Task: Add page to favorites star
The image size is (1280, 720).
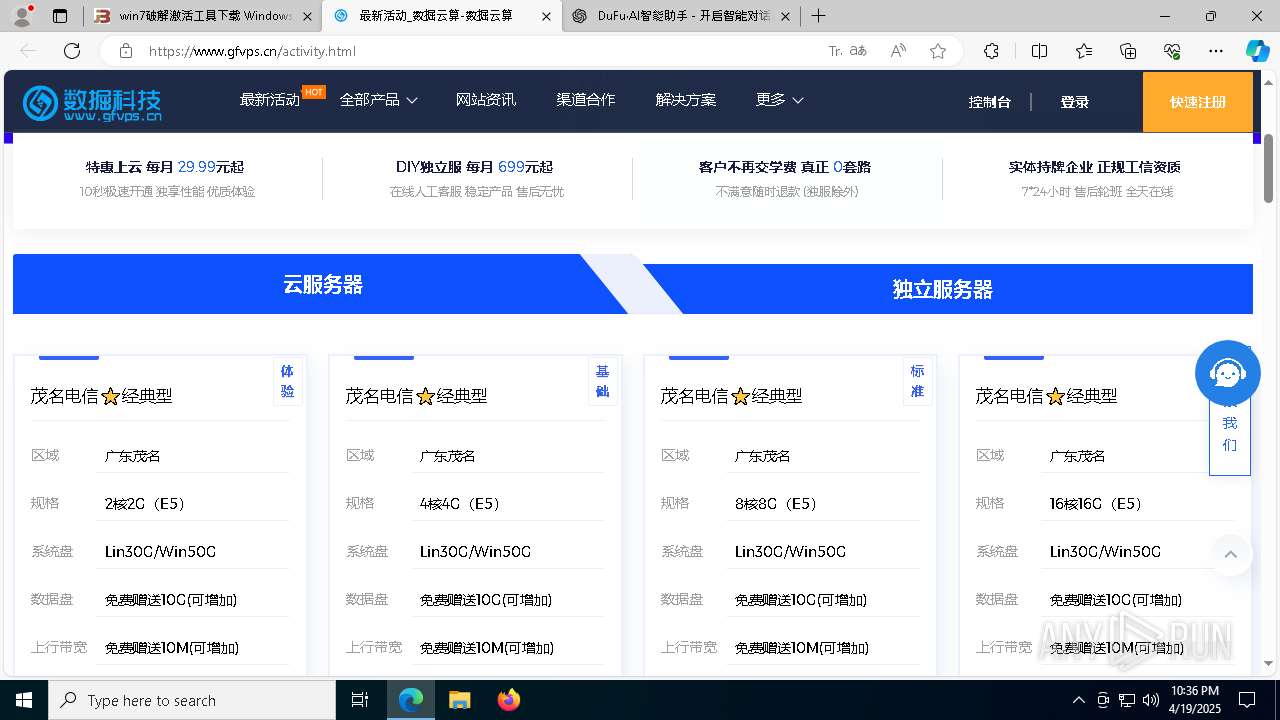Action: coord(938,51)
